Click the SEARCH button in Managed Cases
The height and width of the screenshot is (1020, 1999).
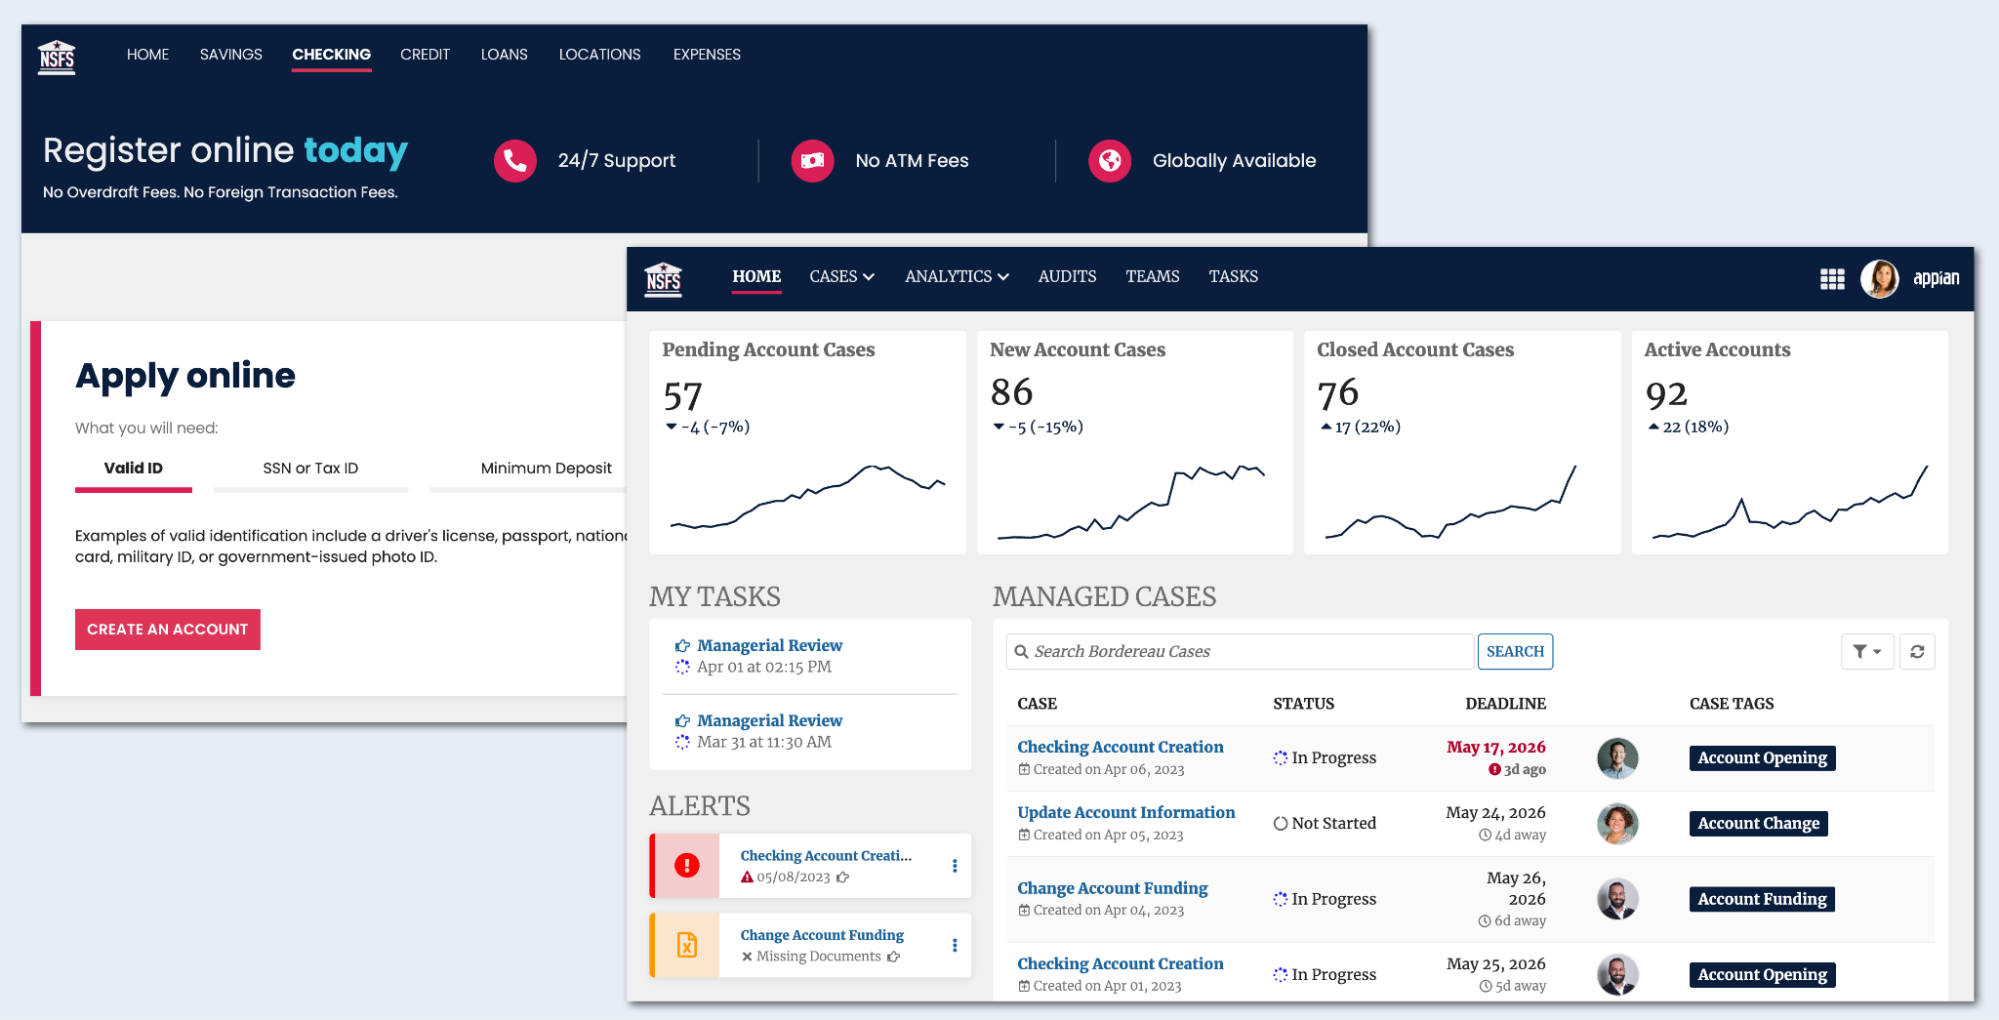pyautogui.click(x=1515, y=652)
